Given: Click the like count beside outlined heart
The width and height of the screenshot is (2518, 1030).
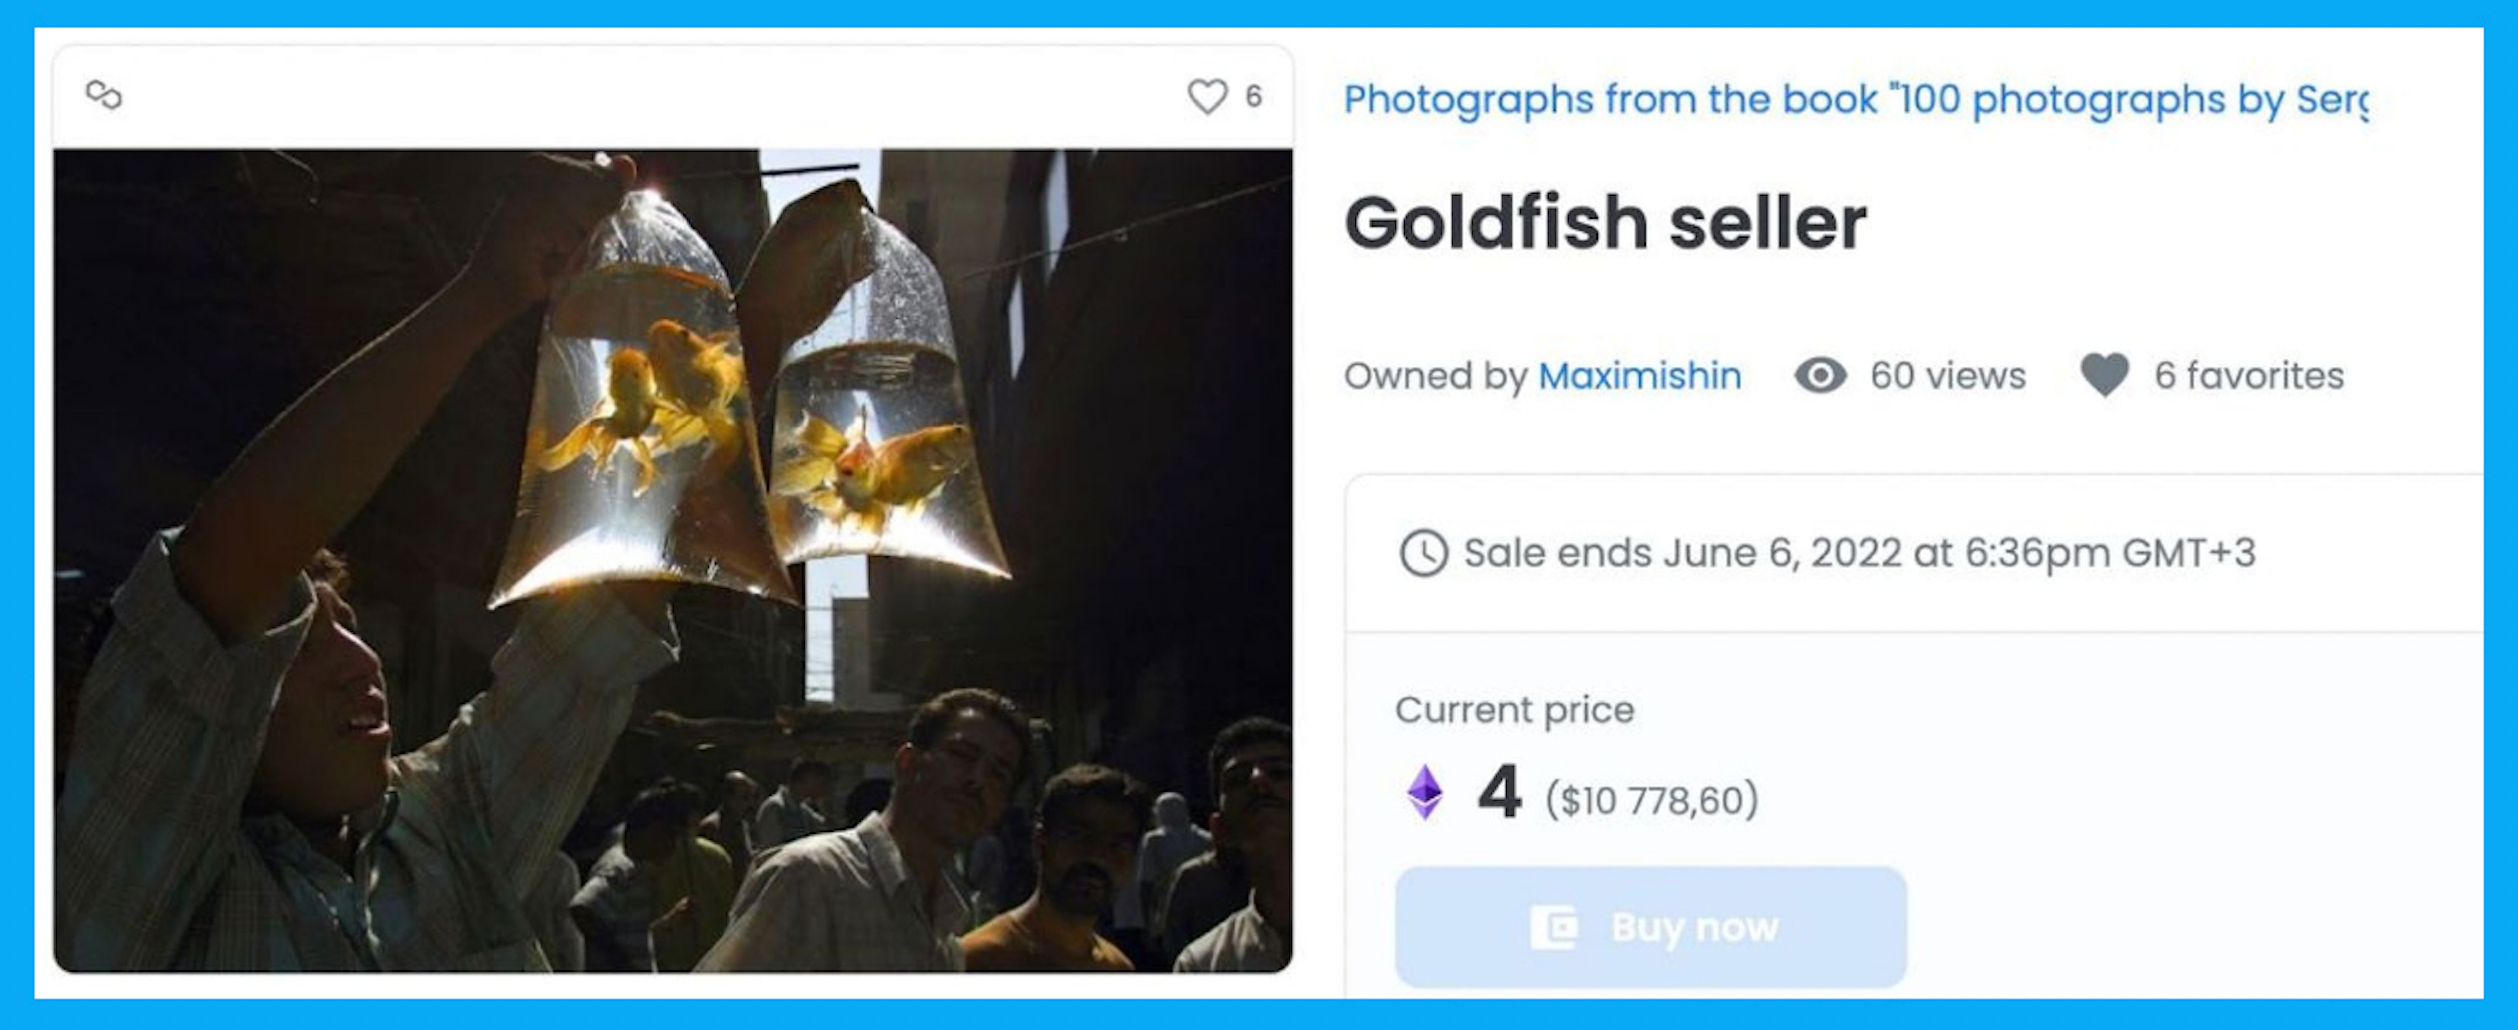Looking at the screenshot, I should (1253, 96).
